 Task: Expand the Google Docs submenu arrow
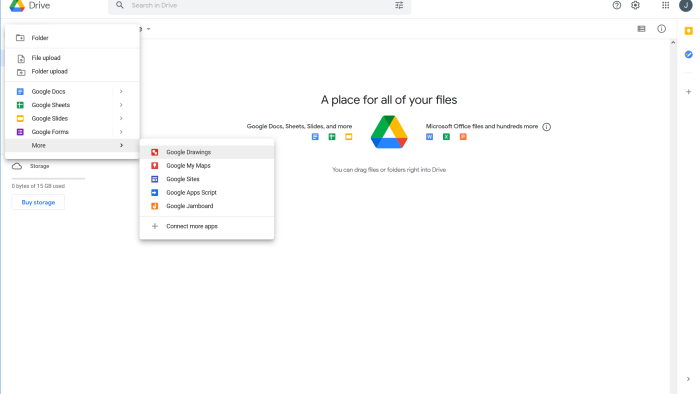click(121, 91)
